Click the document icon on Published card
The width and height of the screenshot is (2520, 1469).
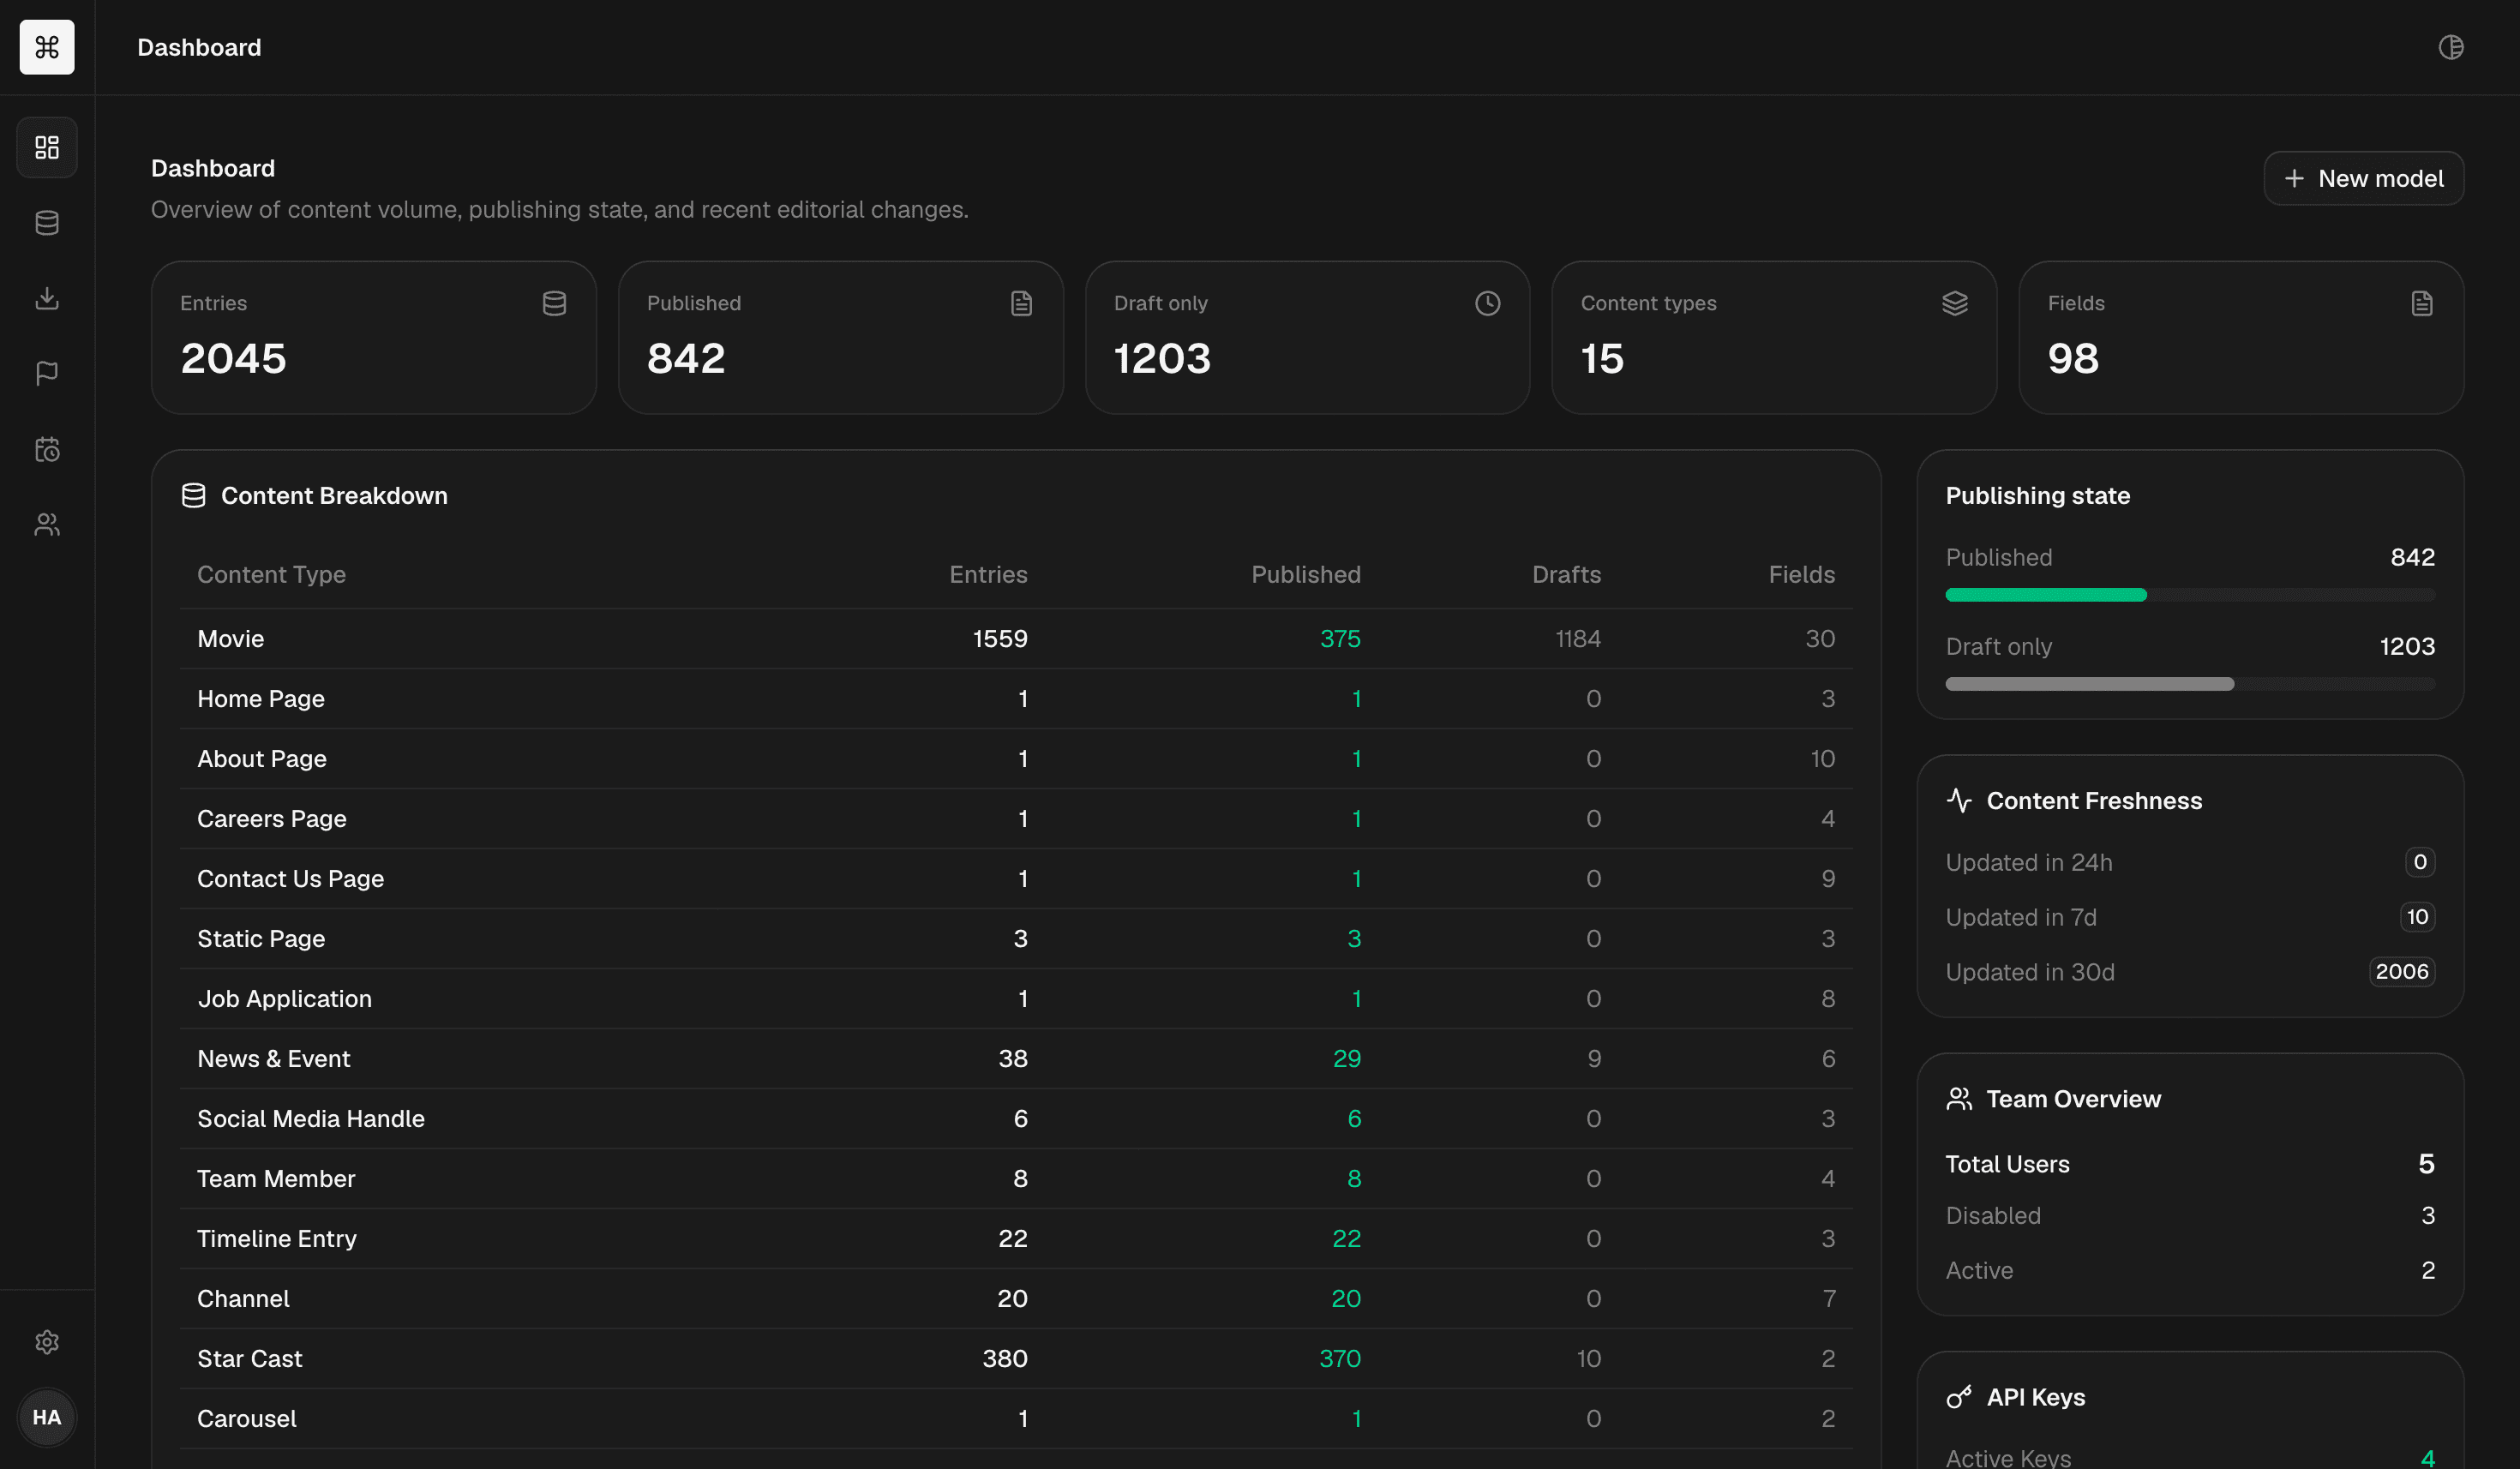pos(1021,303)
